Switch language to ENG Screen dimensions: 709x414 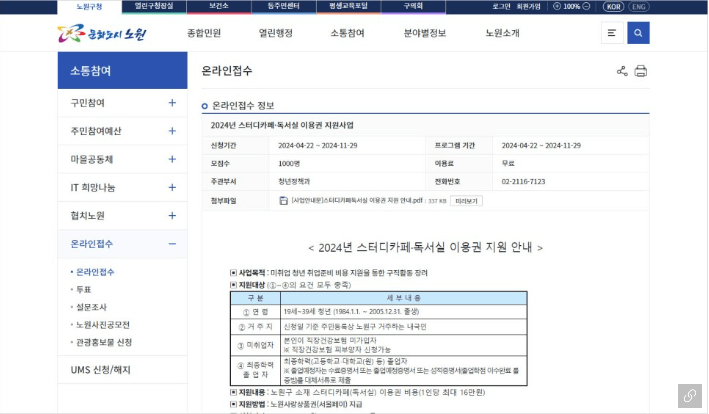coord(638,6)
